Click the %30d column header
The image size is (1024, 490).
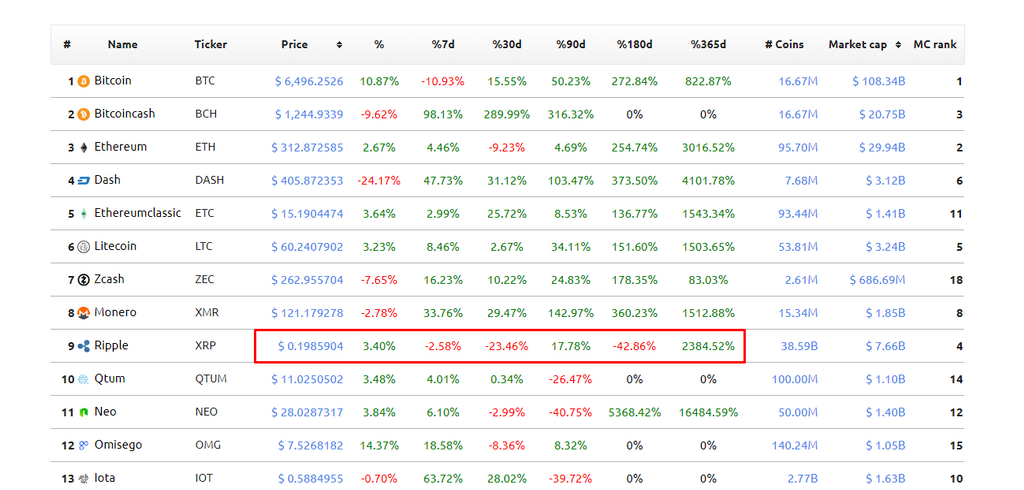507,45
